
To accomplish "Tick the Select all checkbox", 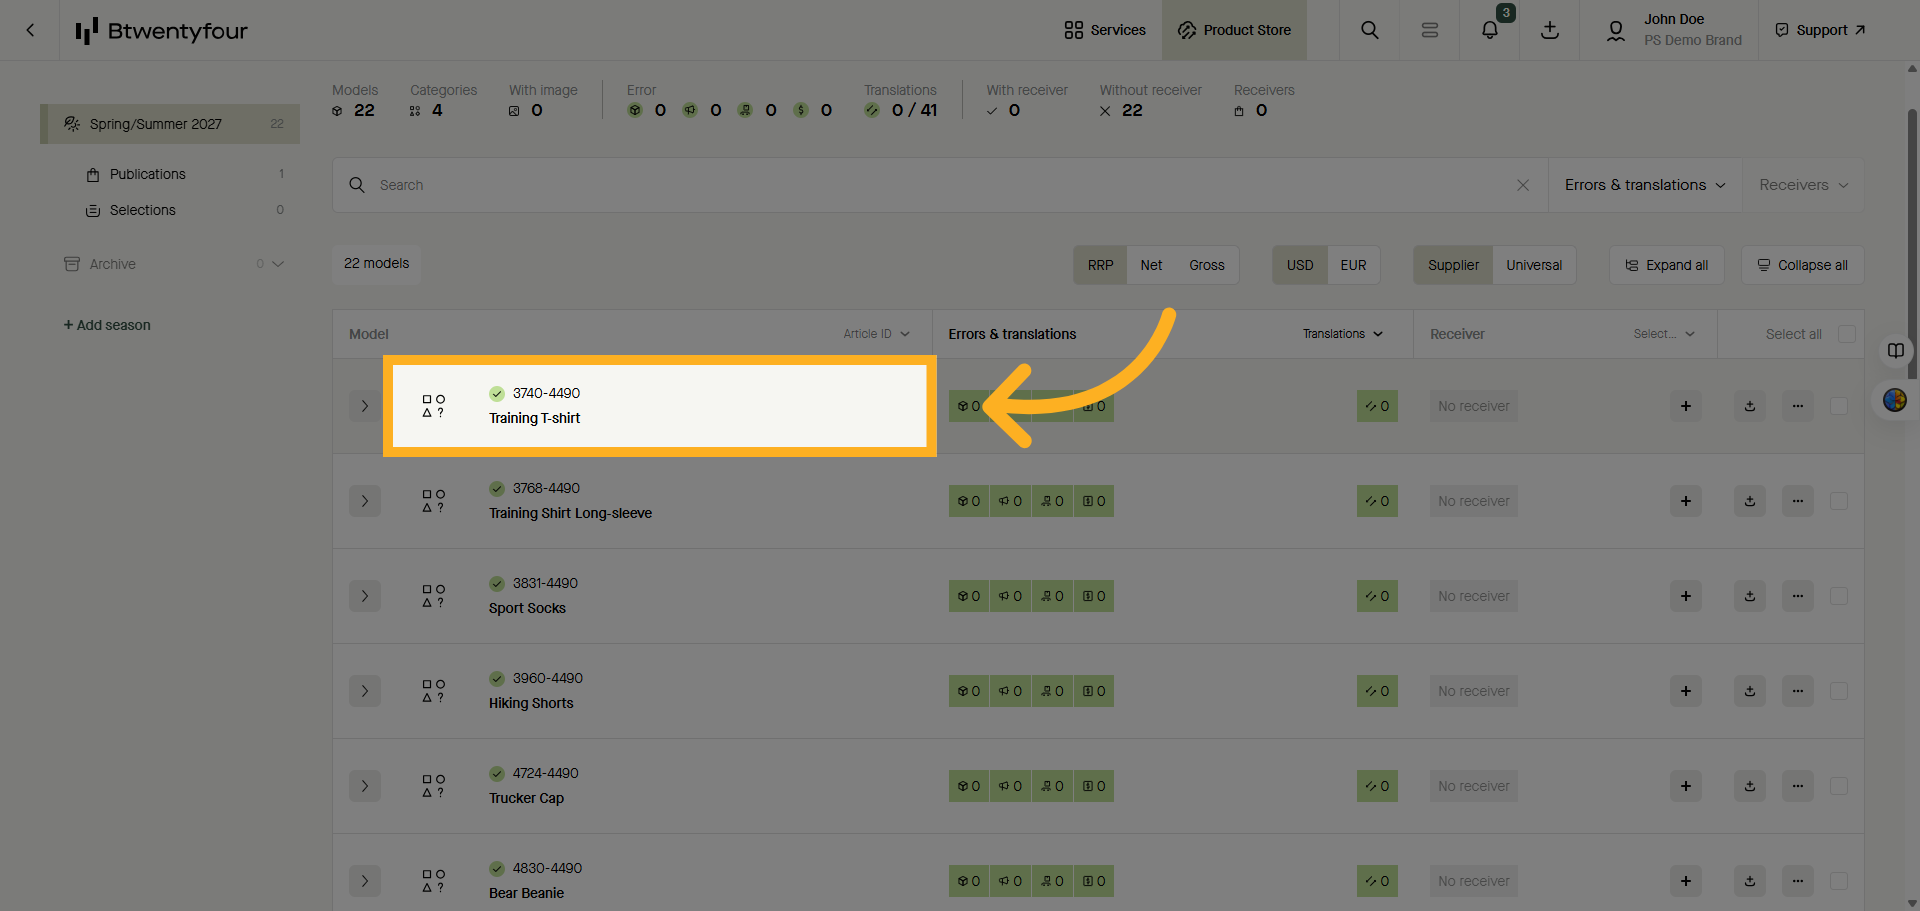I will 1846,334.
